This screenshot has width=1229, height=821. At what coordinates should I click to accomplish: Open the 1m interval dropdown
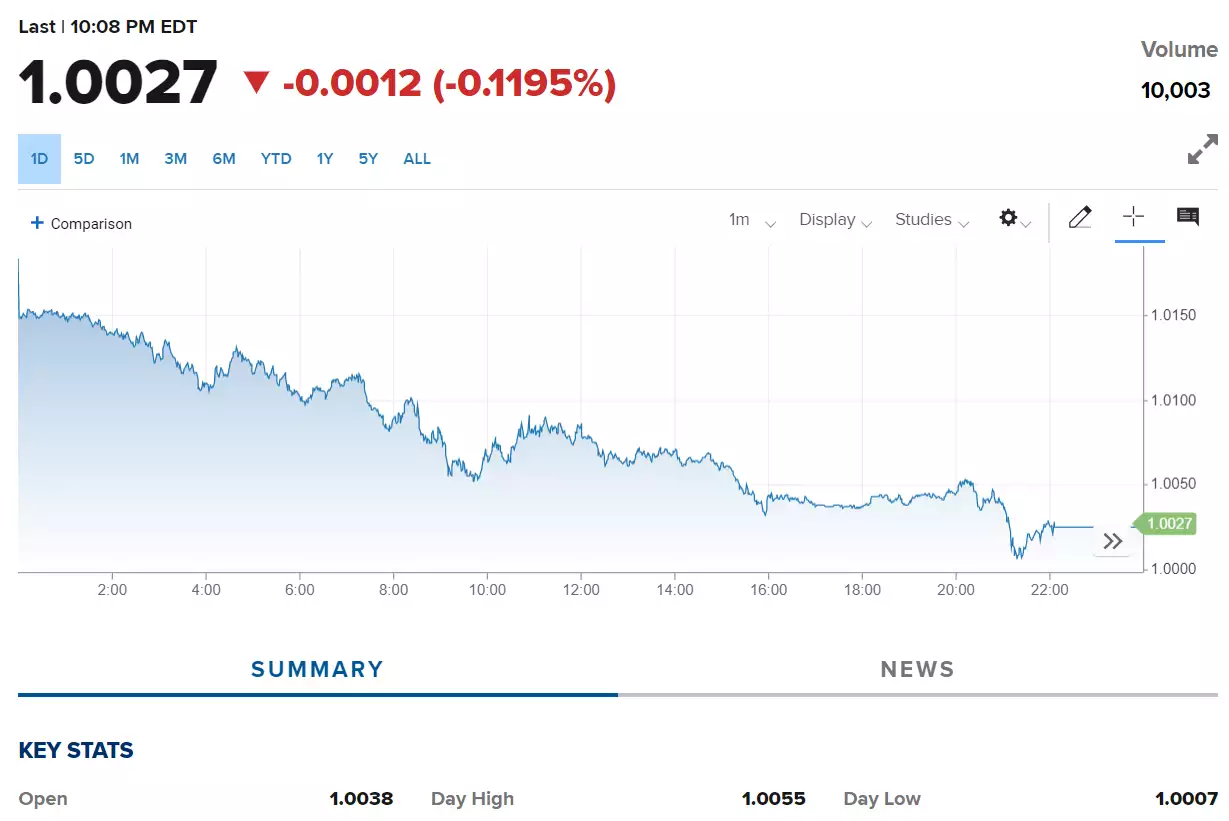click(x=752, y=220)
